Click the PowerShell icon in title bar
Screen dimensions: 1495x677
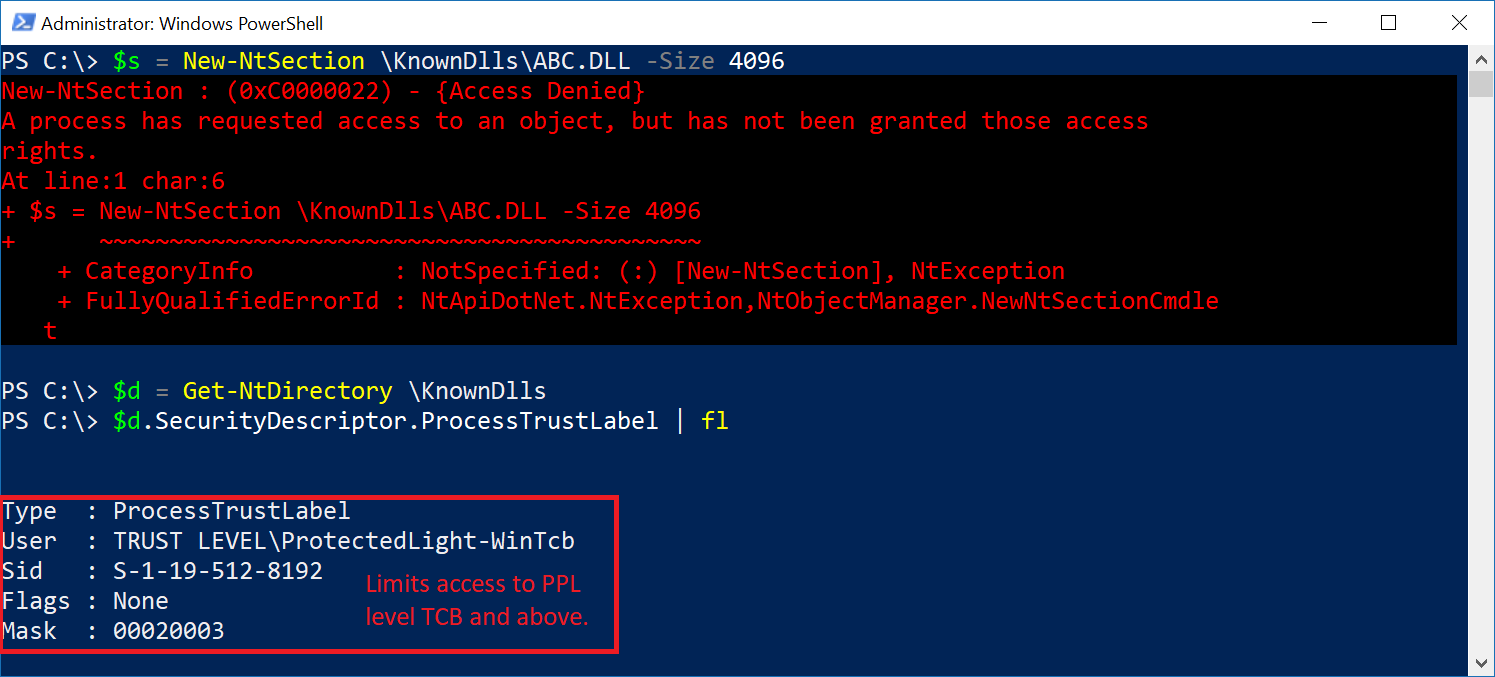pyautogui.click(x=23, y=22)
